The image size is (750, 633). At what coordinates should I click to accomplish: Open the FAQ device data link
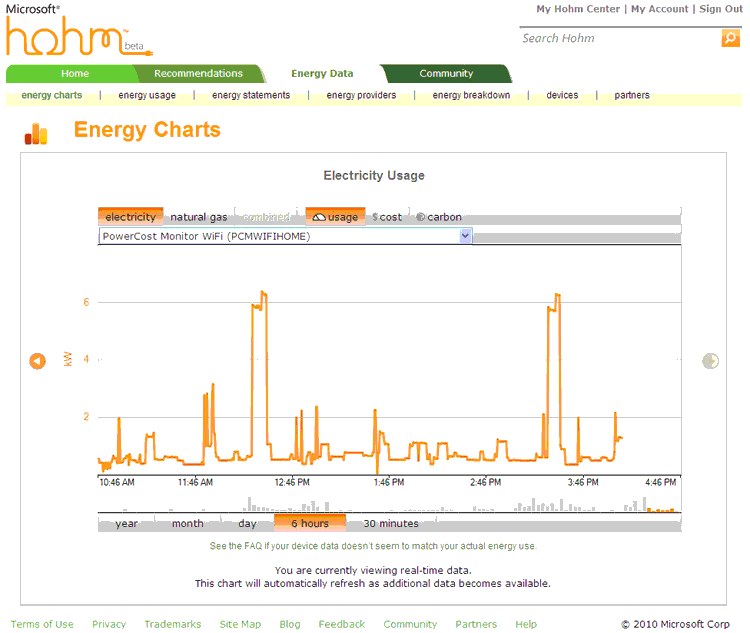(x=373, y=546)
